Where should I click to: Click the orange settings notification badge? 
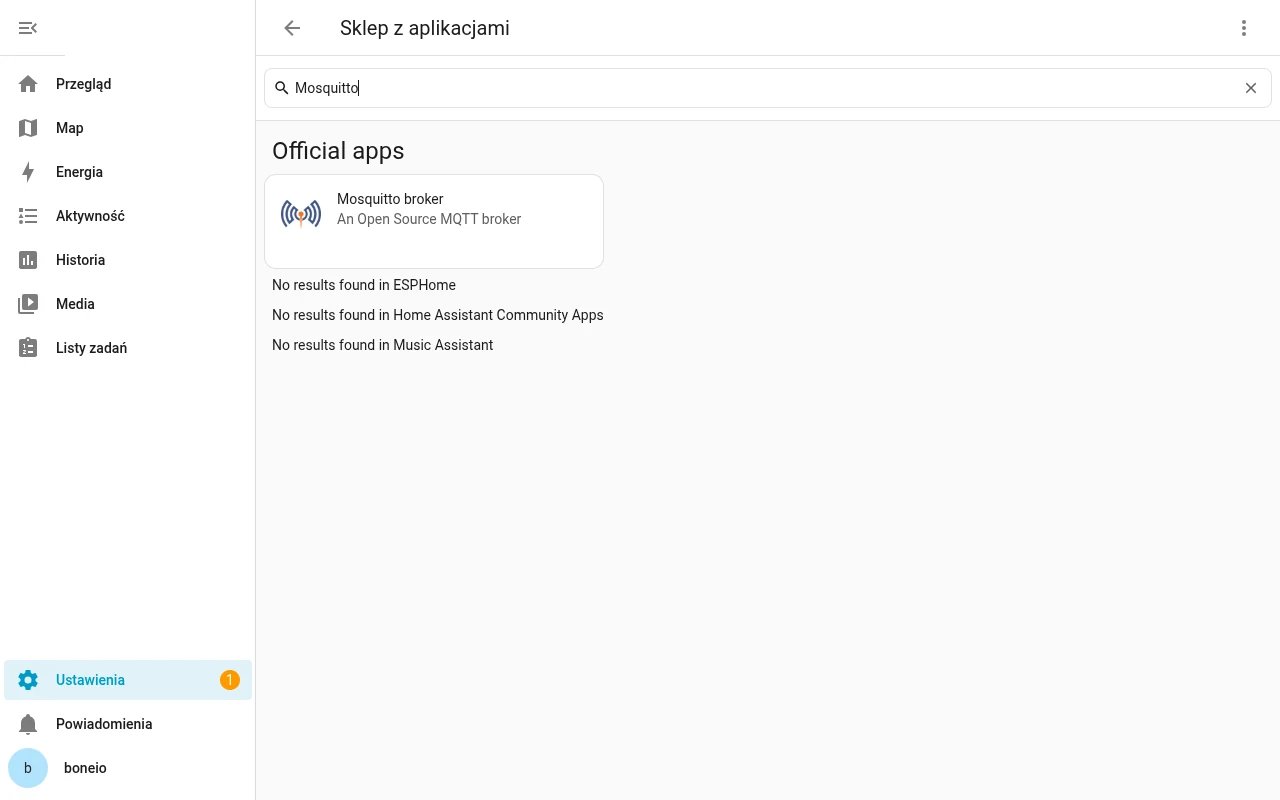tap(230, 680)
